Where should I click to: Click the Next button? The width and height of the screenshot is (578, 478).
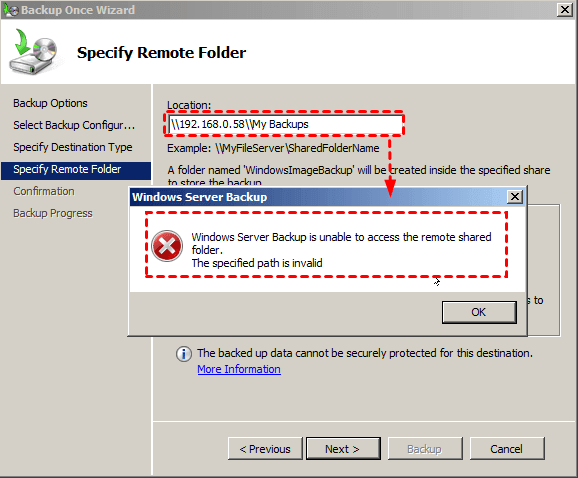(343, 449)
